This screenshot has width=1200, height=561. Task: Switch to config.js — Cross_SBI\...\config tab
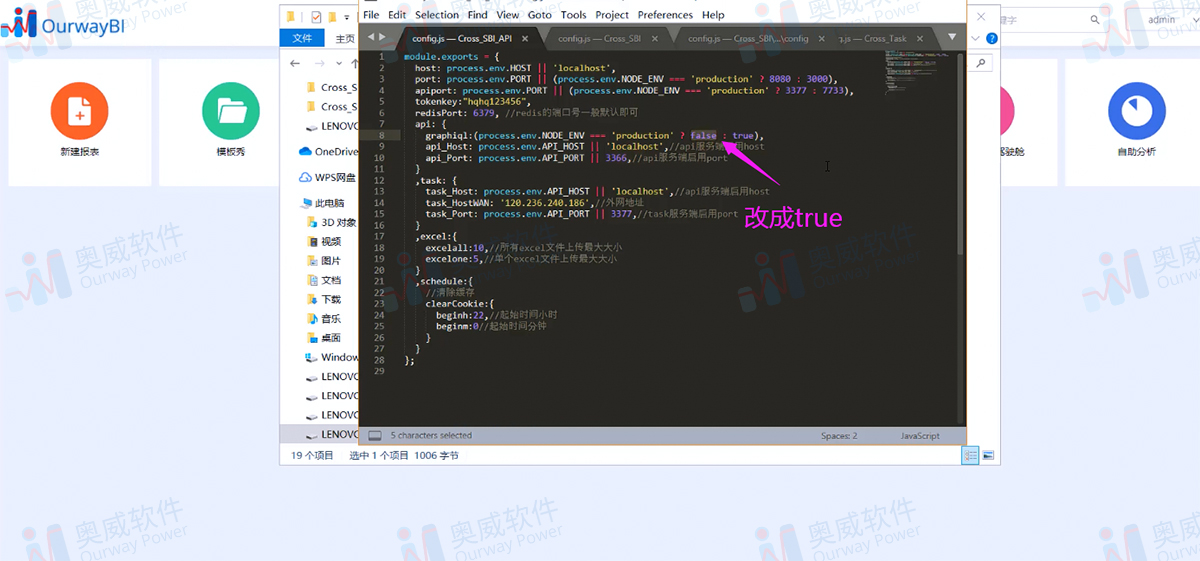748,38
